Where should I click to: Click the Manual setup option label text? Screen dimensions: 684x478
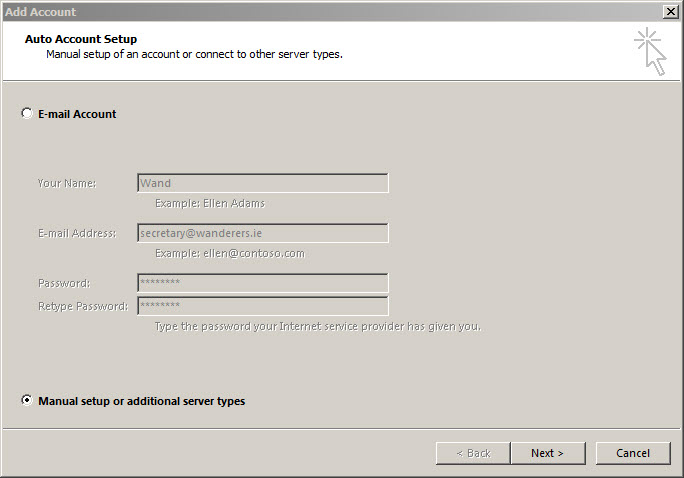(x=141, y=401)
